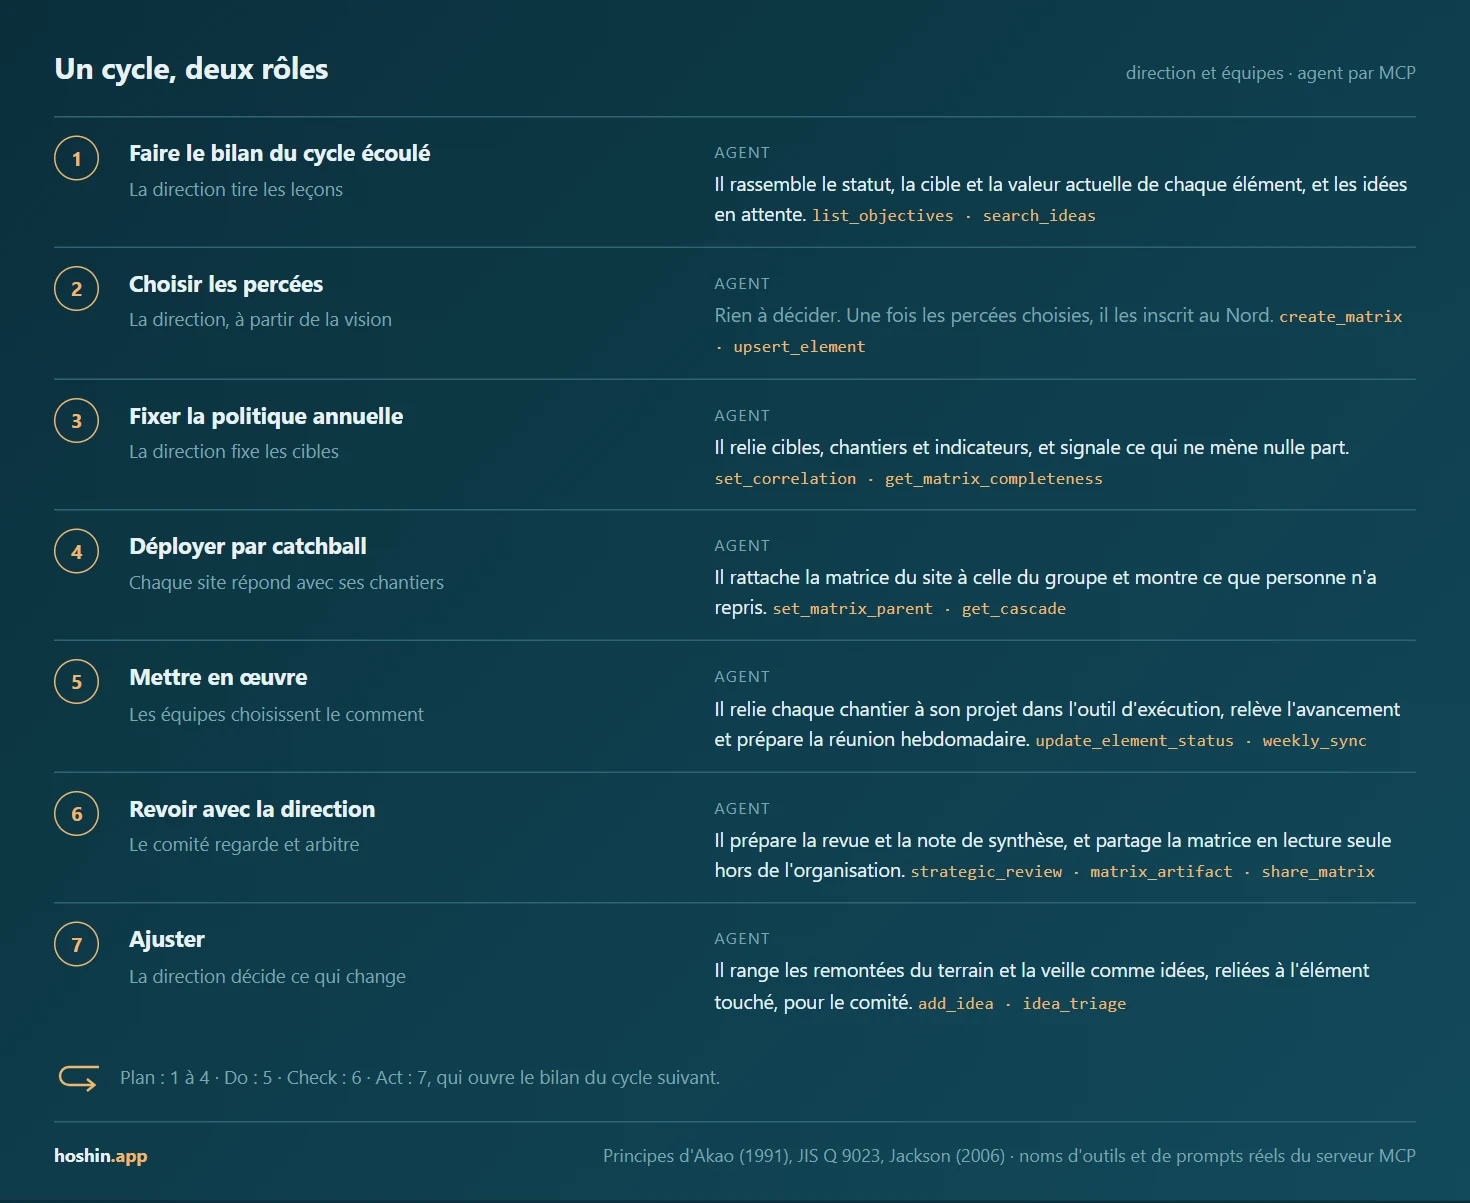Click subtitle "La direction tire les leçons"

pos(236,190)
